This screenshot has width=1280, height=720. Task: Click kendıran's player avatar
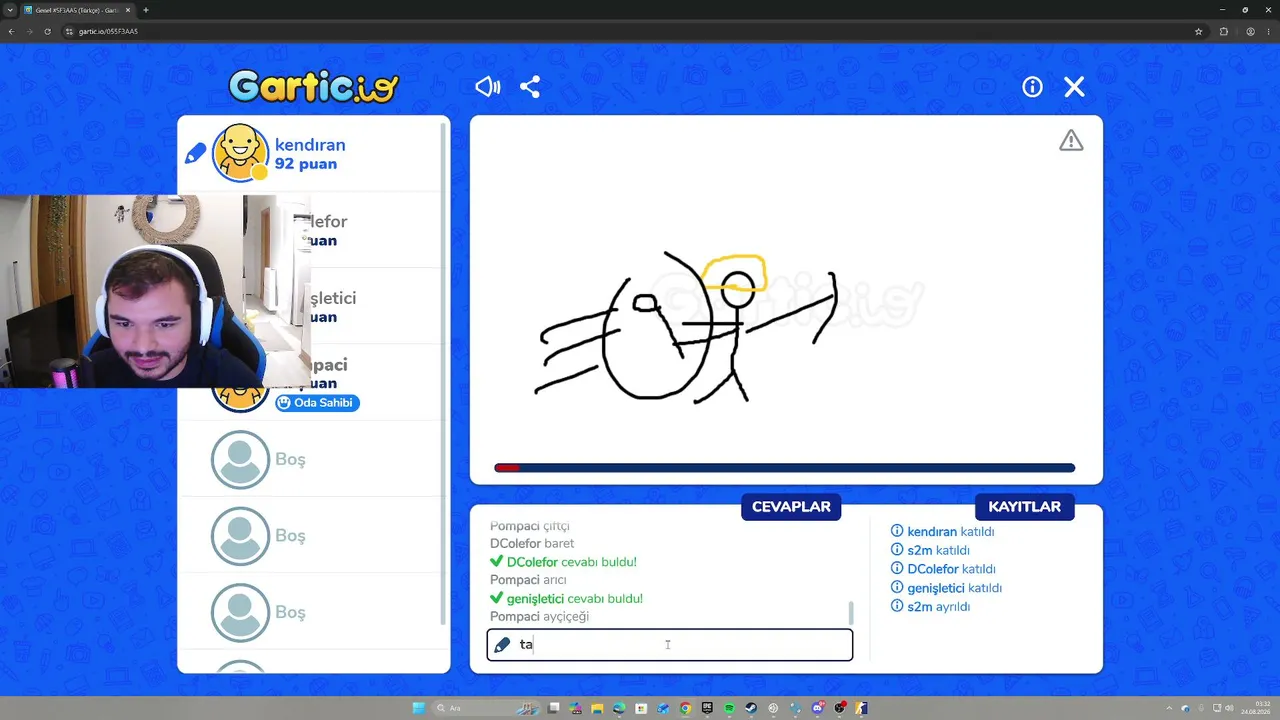pos(240,153)
